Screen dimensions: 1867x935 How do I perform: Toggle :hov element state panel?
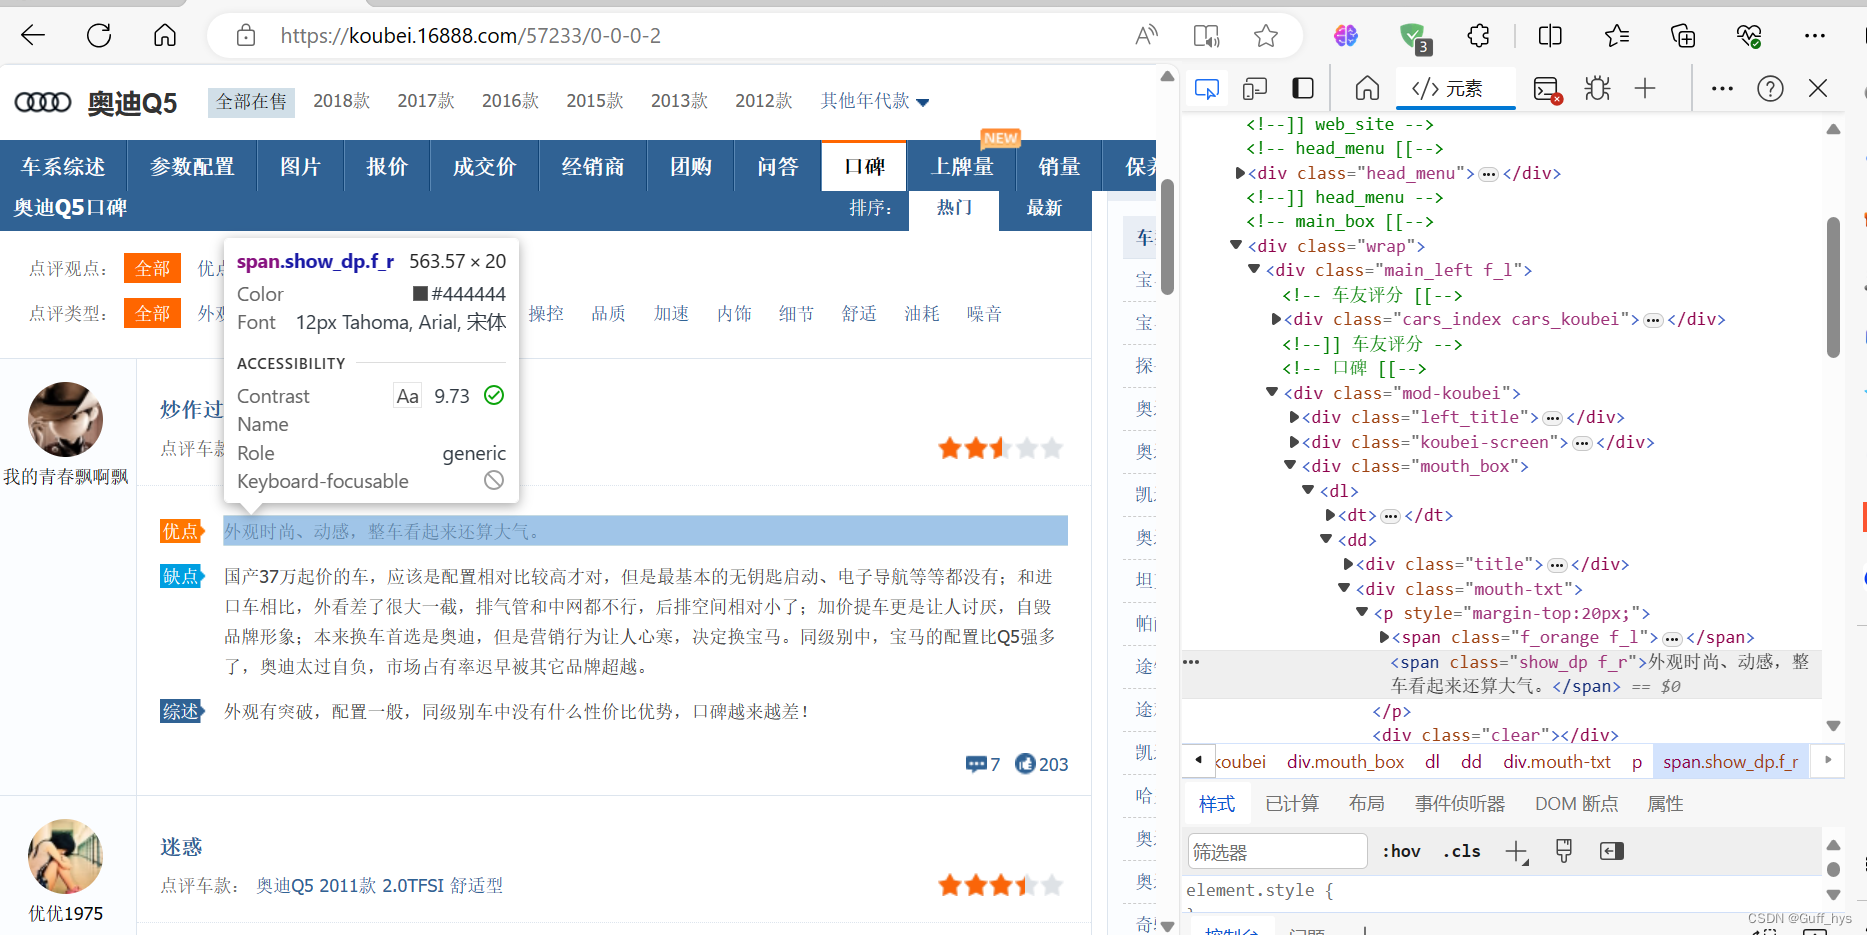1401,852
